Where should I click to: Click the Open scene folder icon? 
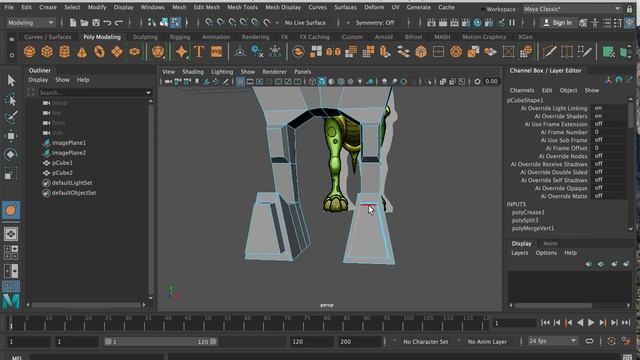pyautogui.click(x=84, y=23)
